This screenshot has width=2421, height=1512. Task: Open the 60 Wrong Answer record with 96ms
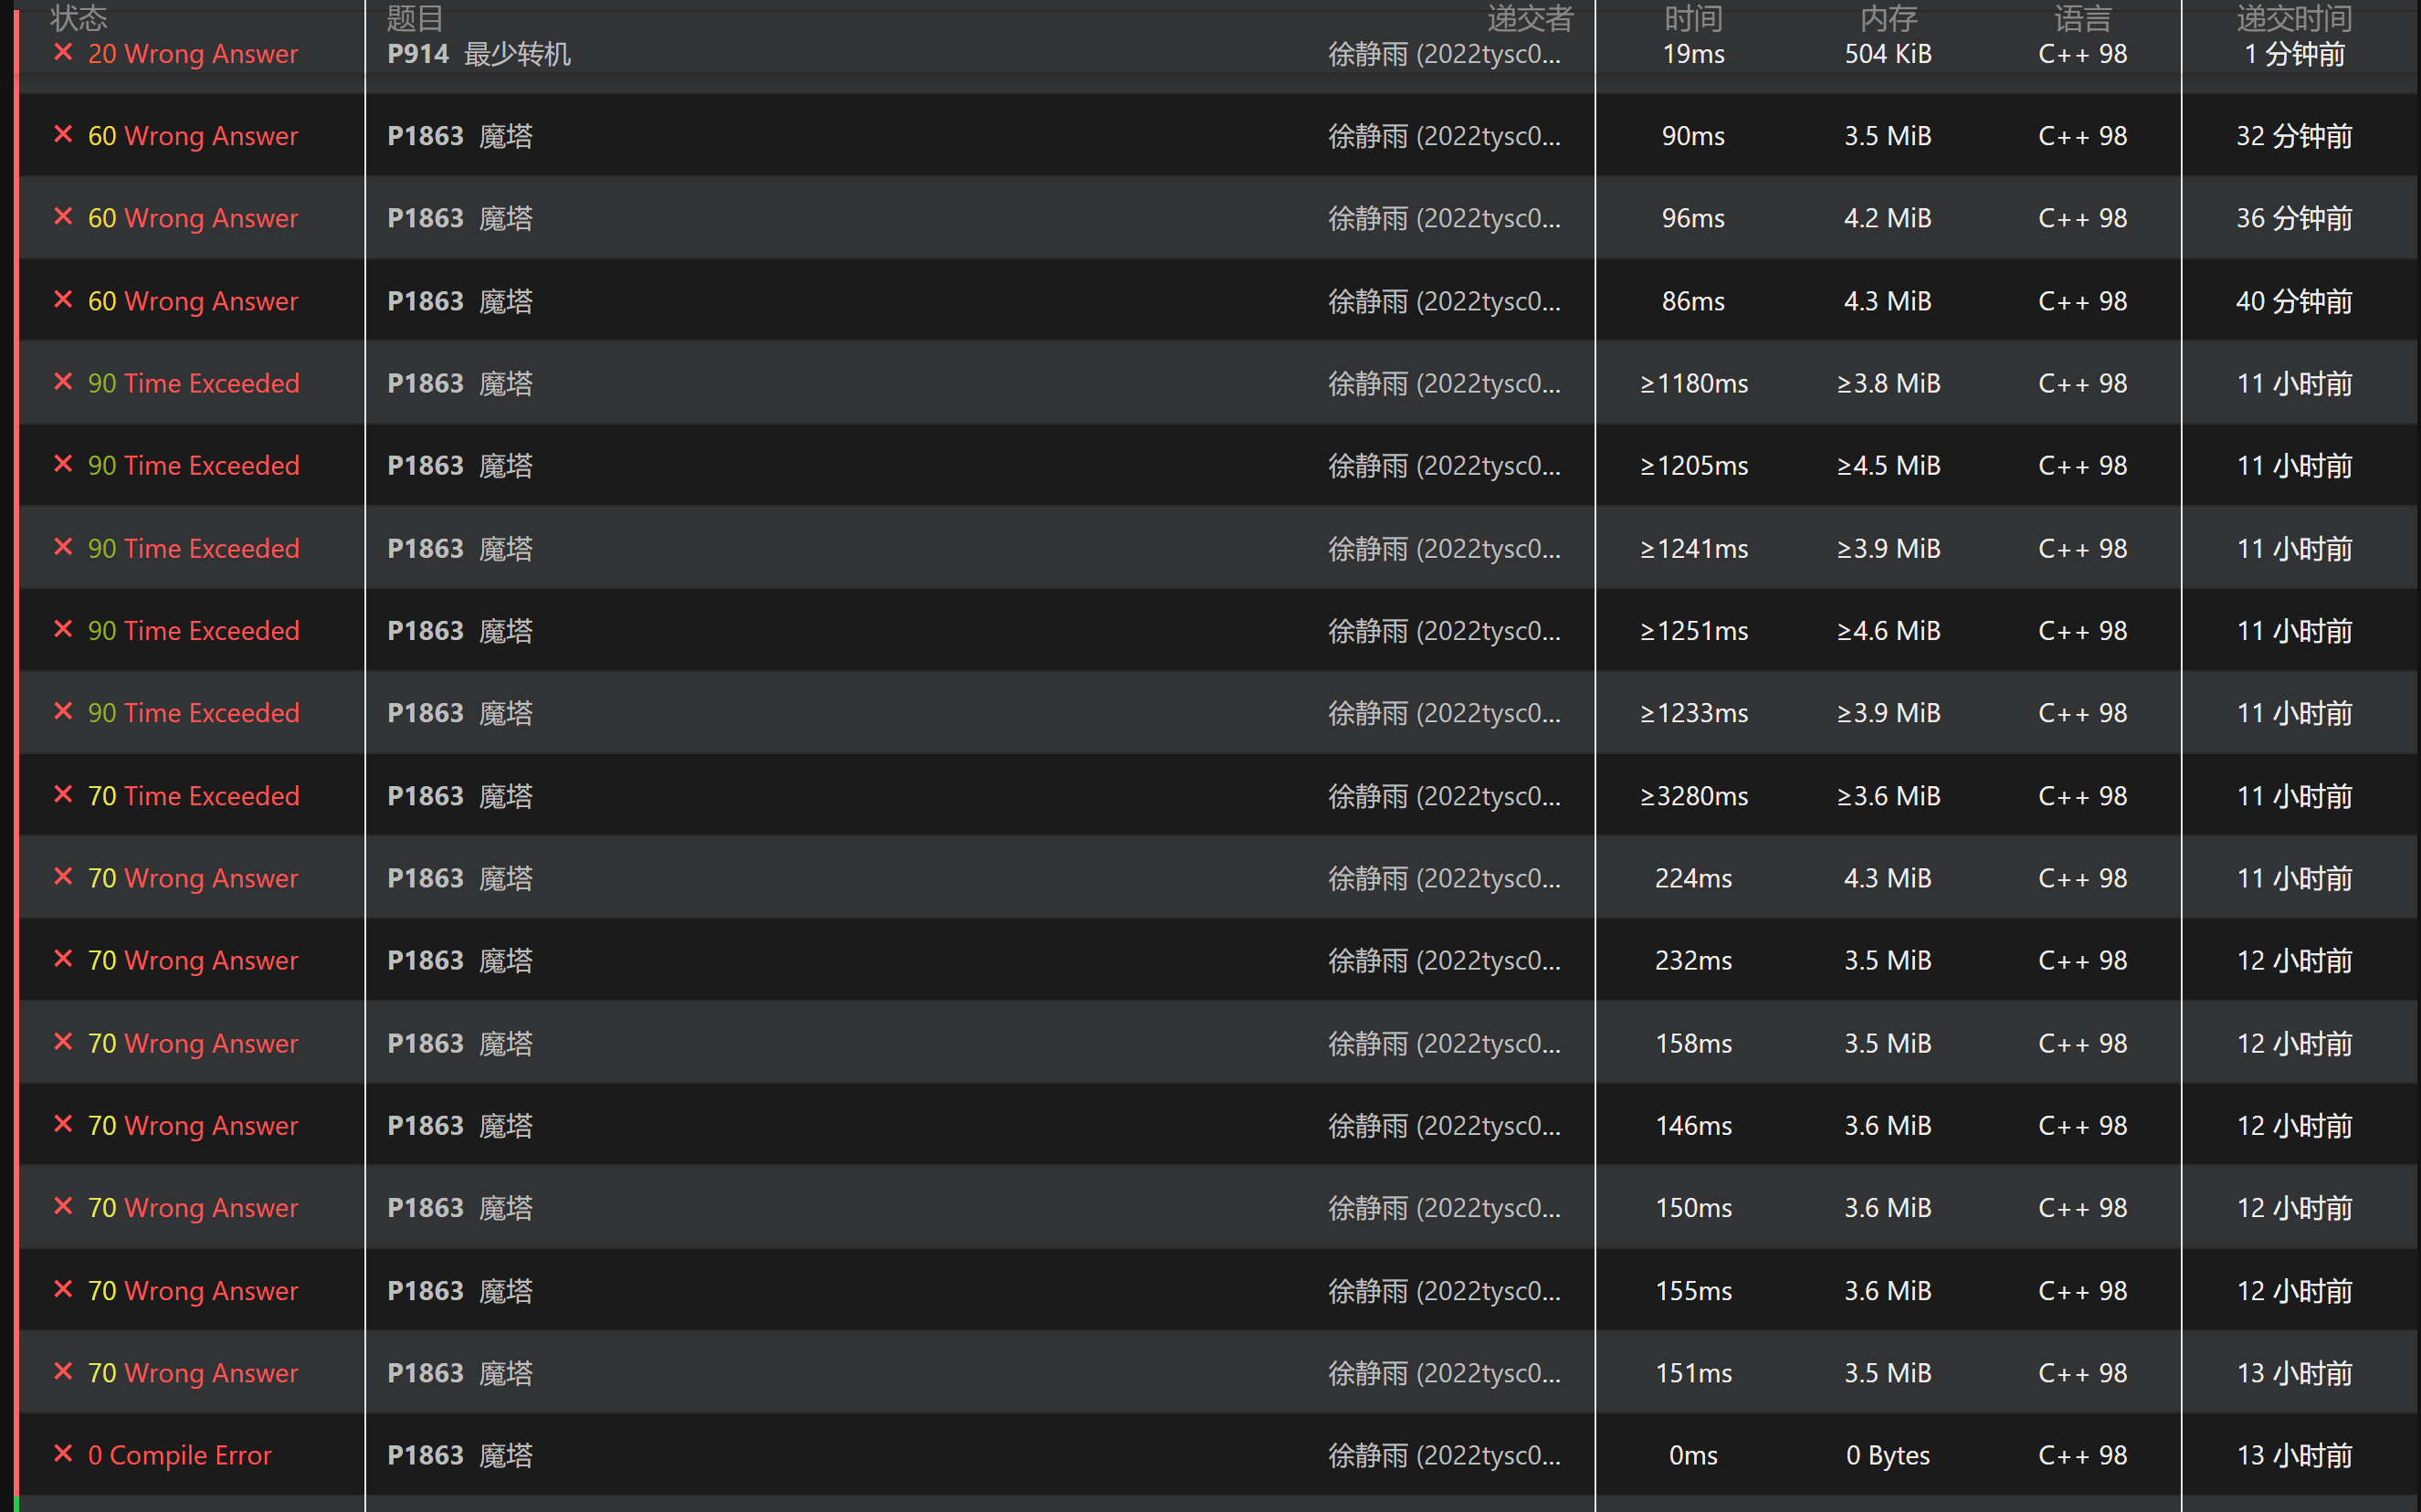click(193, 218)
